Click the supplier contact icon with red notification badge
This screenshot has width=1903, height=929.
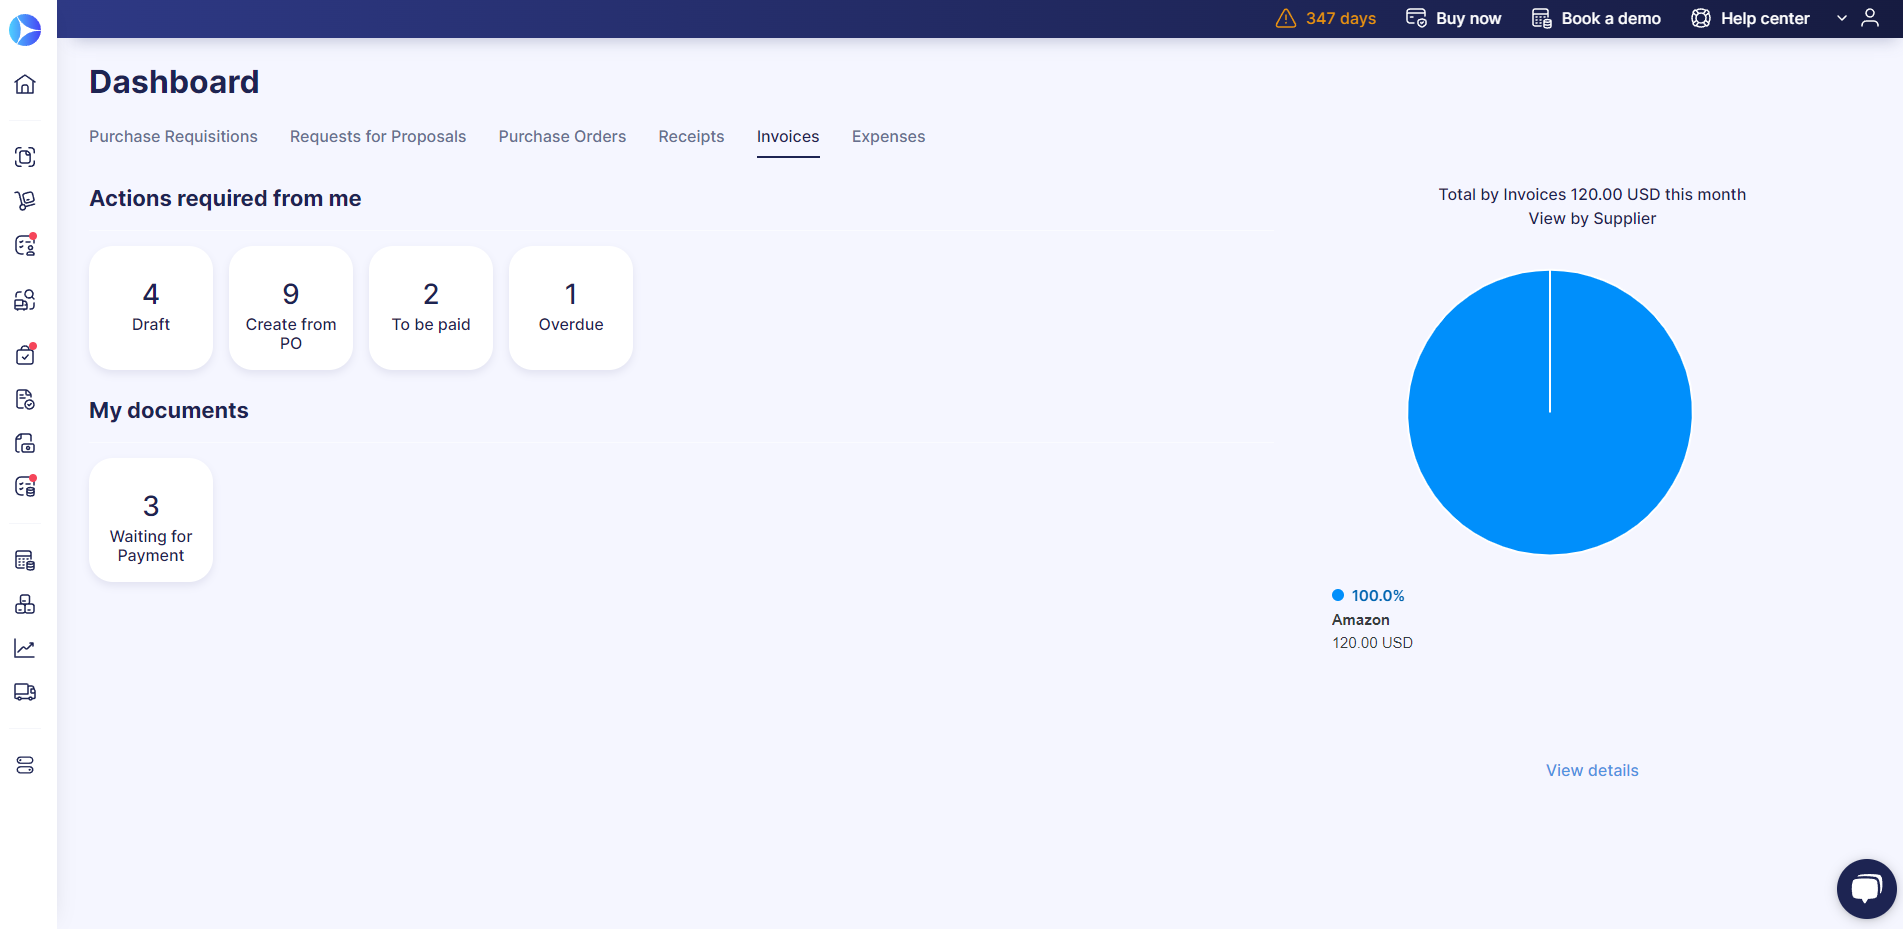tap(25, 245)
